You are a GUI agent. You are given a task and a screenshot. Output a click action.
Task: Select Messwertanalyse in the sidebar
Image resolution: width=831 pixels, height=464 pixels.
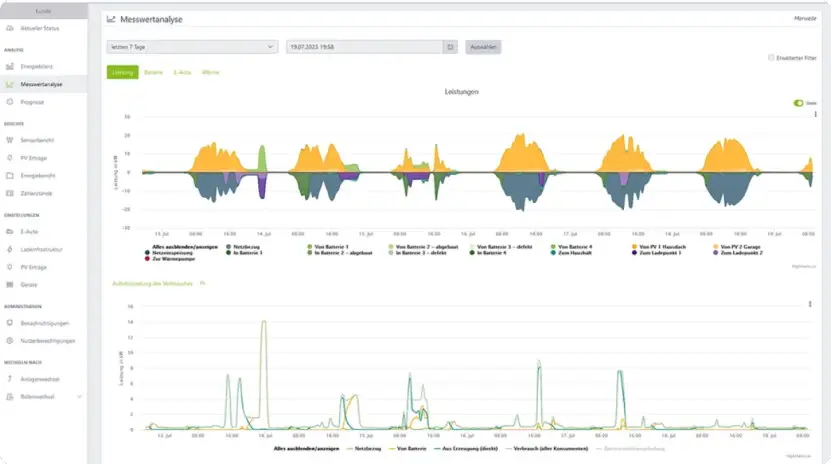41,84
